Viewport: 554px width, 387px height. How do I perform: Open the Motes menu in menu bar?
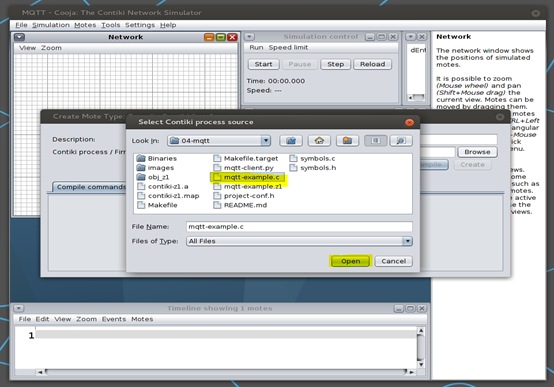(85, 25)
